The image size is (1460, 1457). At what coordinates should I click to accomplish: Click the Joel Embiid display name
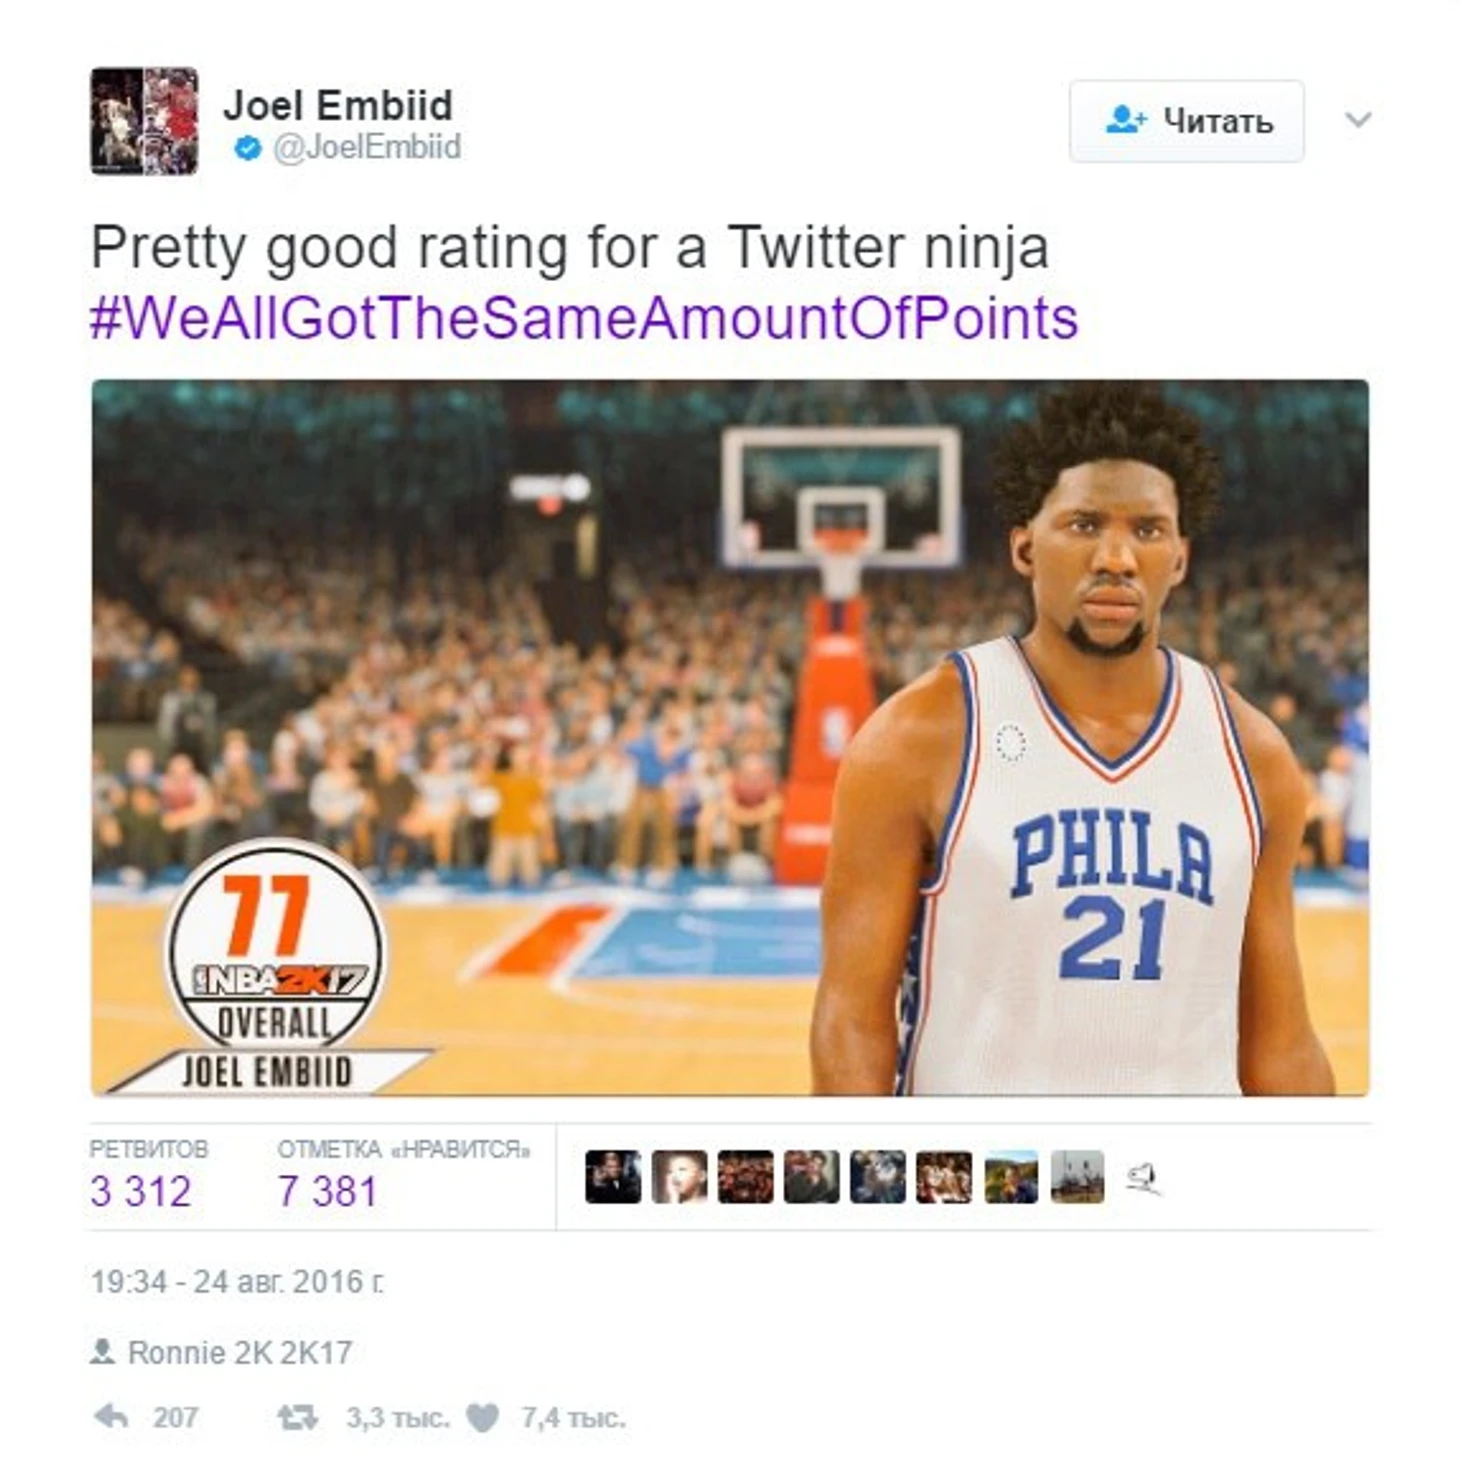[338, 105]
